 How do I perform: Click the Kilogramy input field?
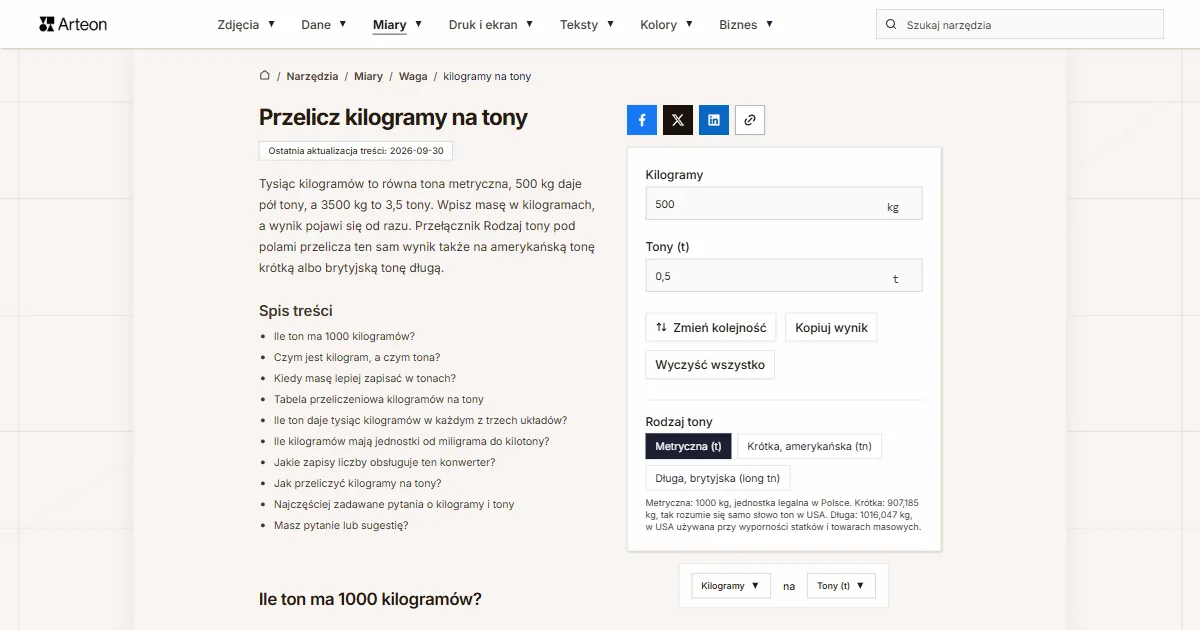point(784,204)
